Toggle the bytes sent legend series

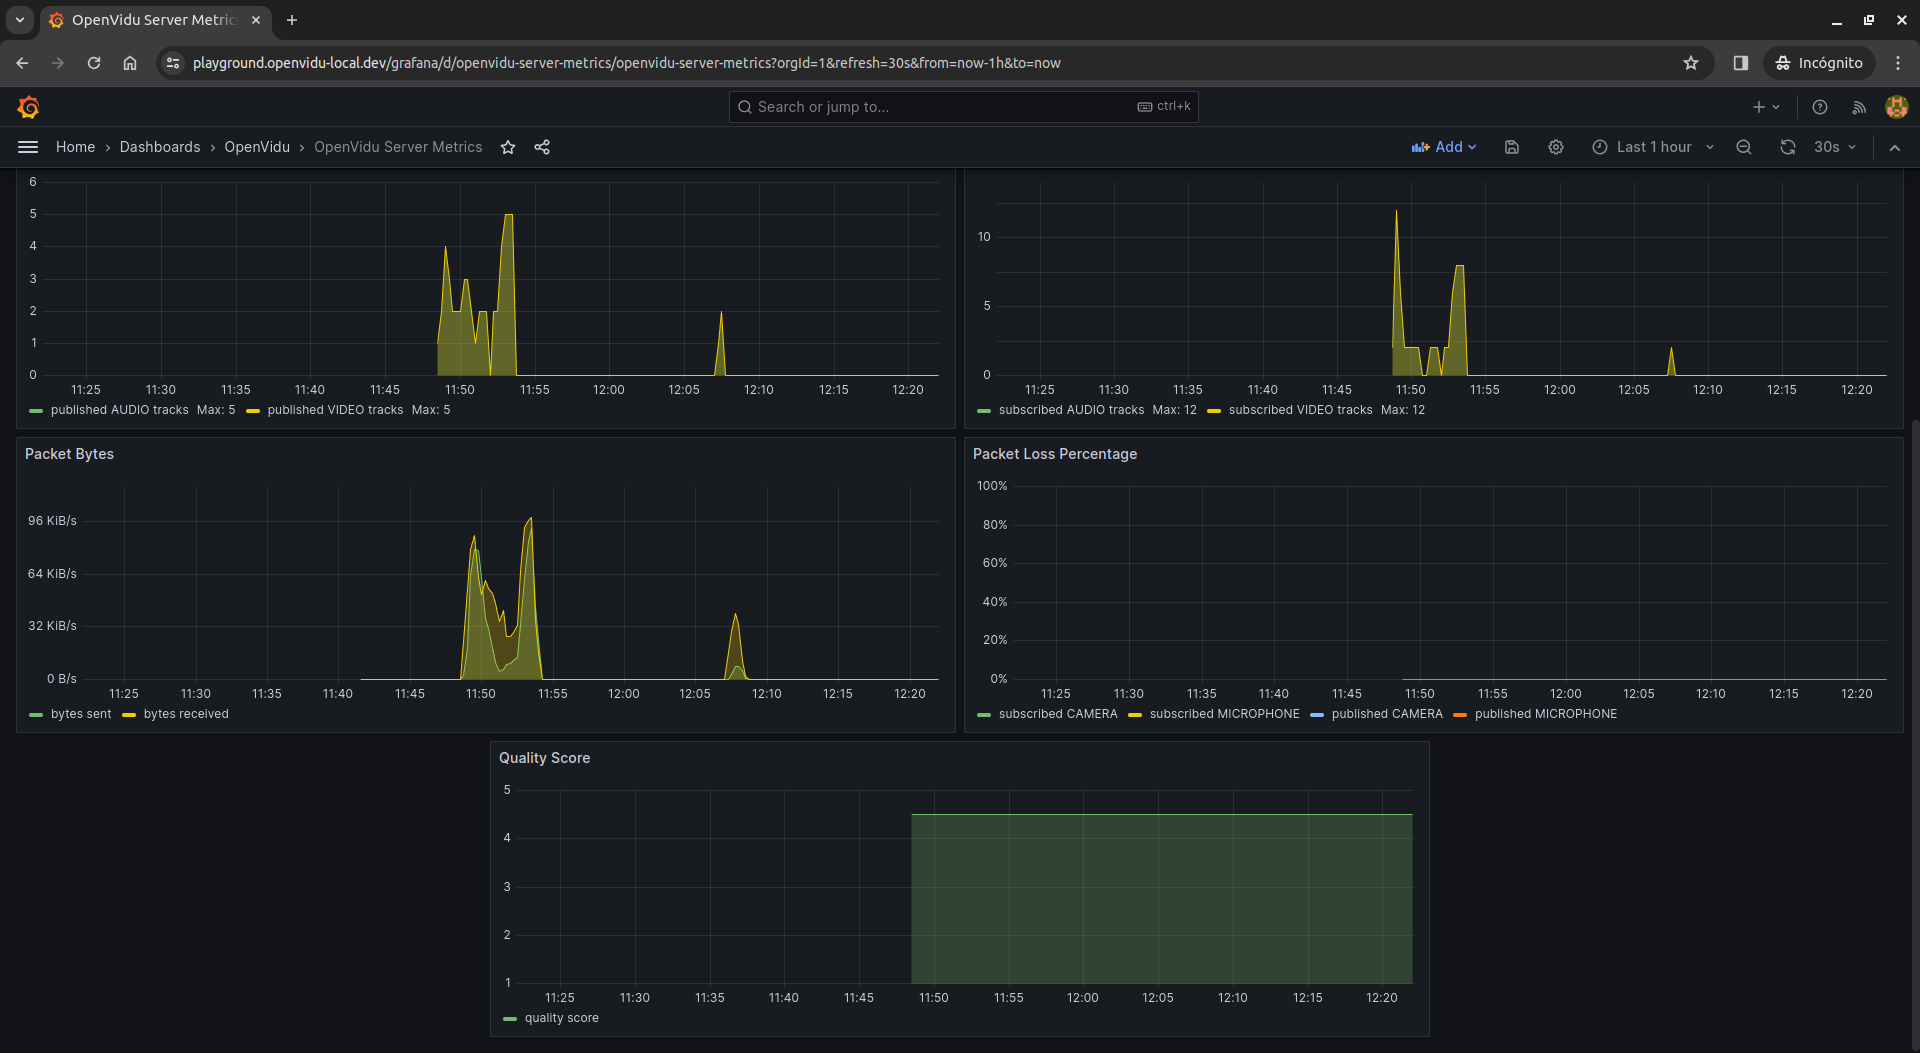pos(81,714)
